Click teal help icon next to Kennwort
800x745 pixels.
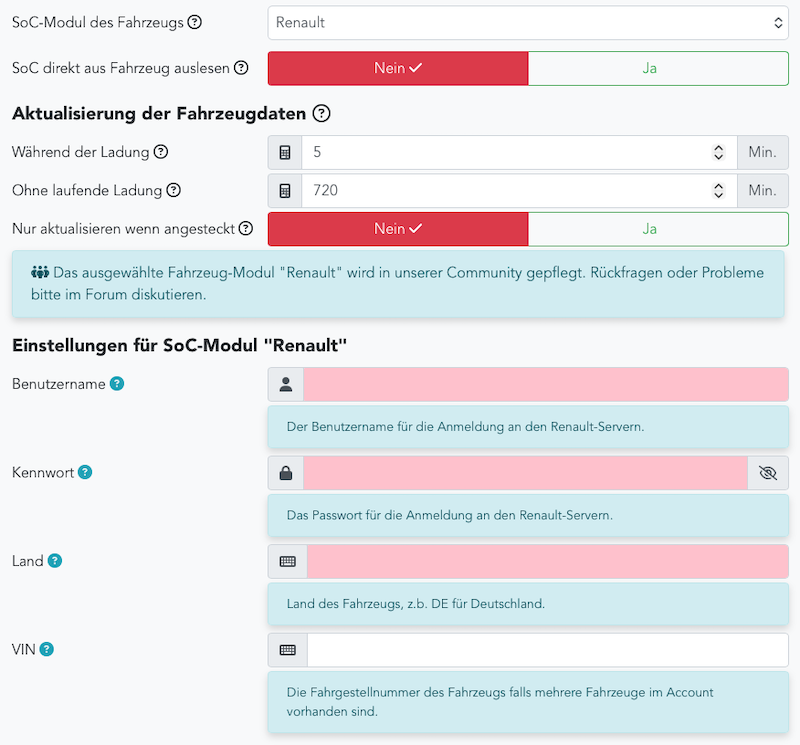tap(85, 472)
